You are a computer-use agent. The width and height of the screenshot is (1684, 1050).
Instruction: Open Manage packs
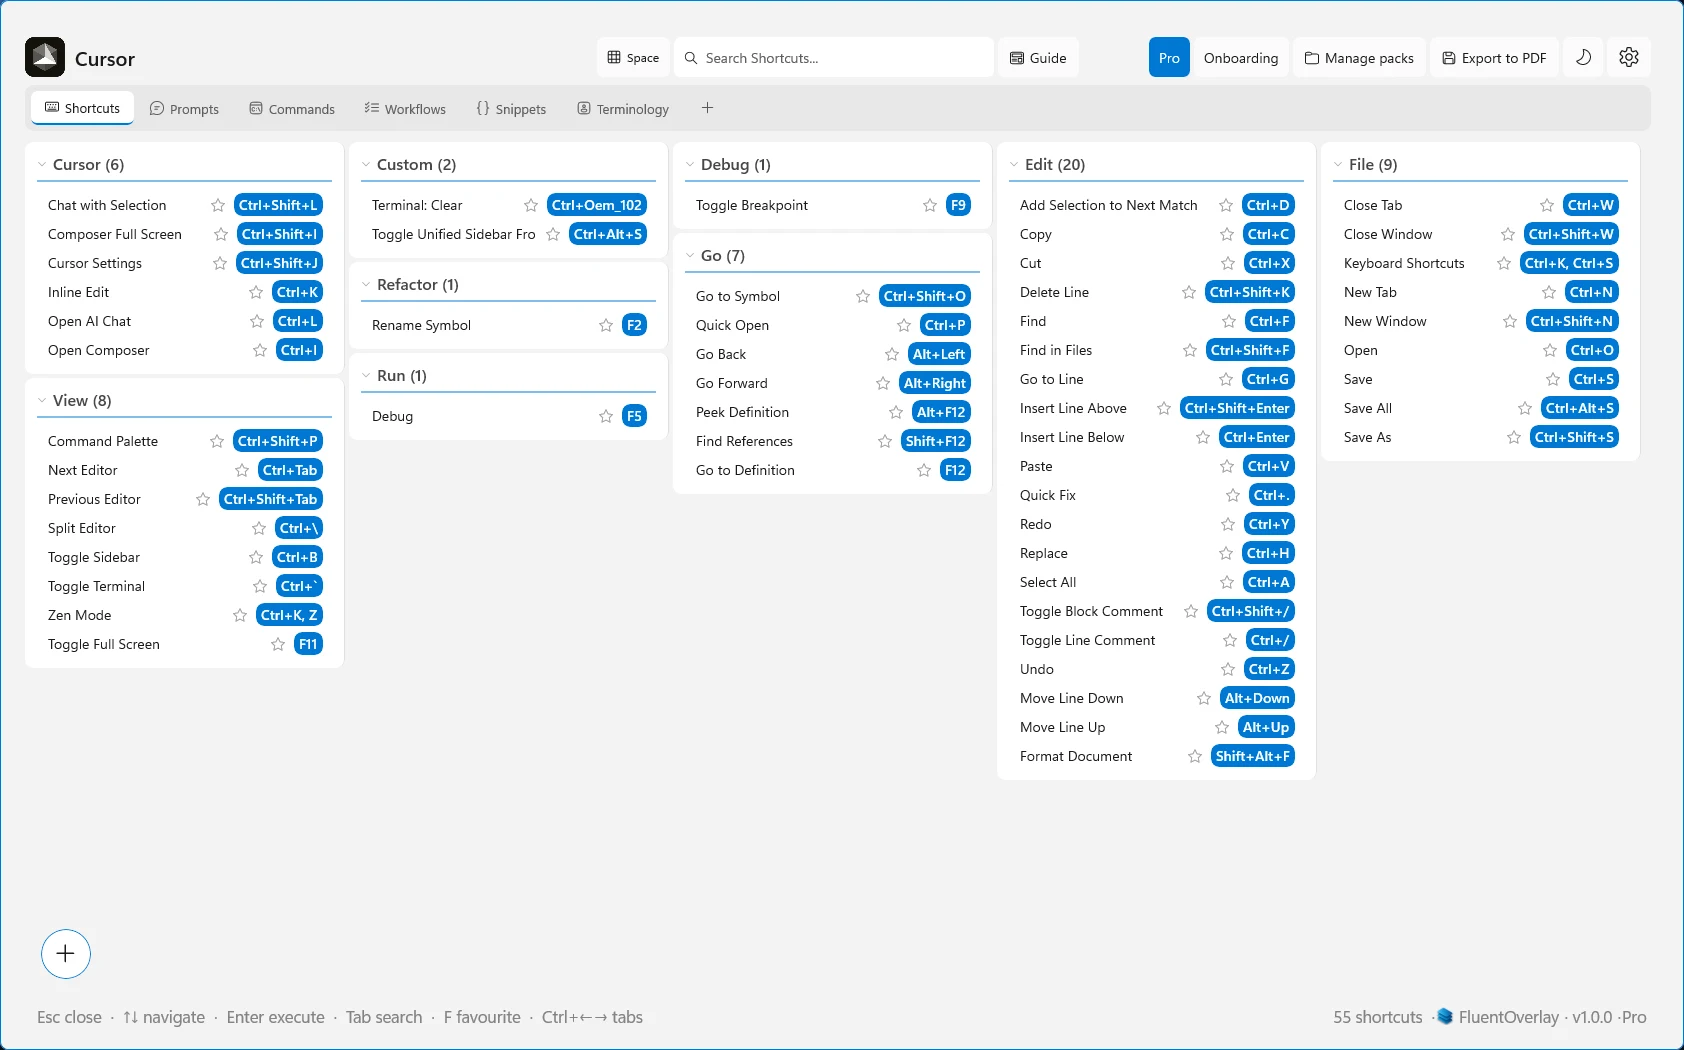(1358, 57)
